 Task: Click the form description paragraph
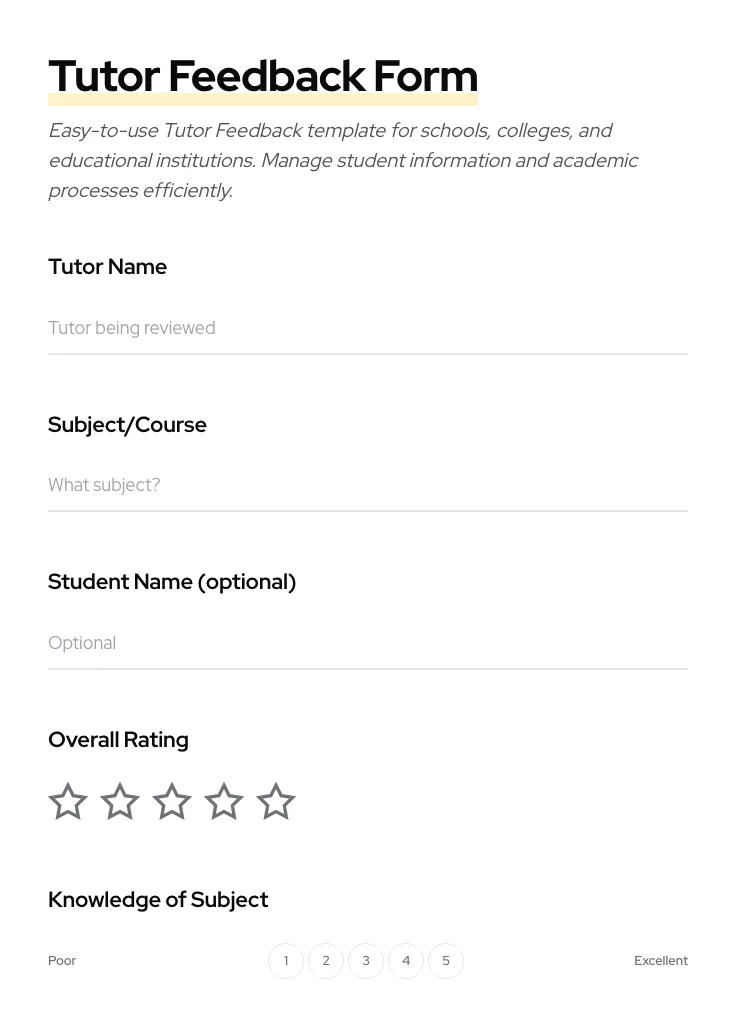[343, 160]
